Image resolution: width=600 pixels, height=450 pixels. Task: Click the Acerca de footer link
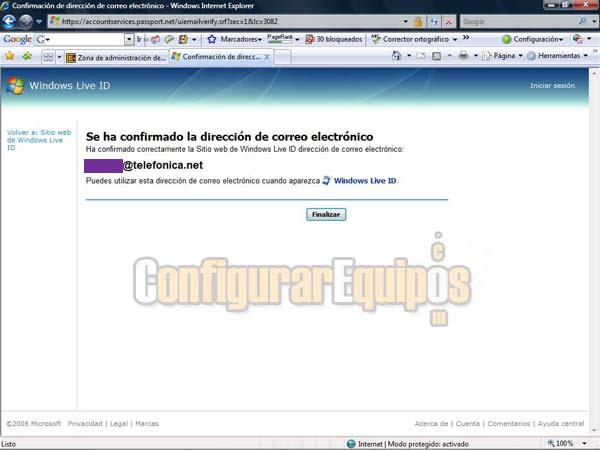(431, 423)
